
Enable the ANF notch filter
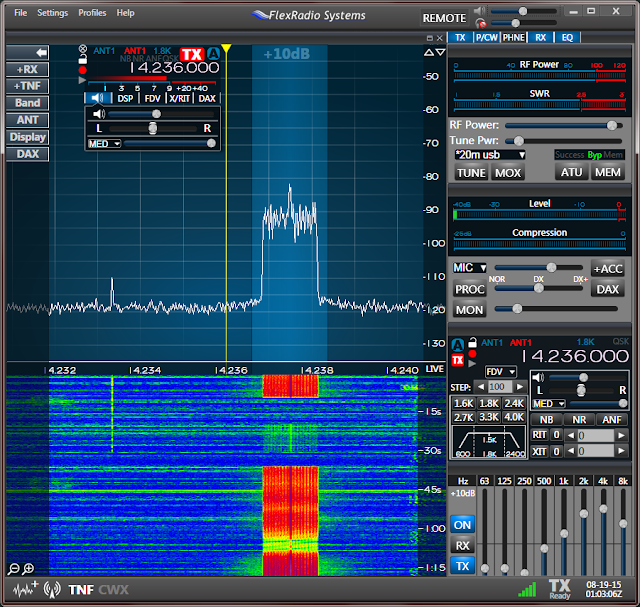612,420
